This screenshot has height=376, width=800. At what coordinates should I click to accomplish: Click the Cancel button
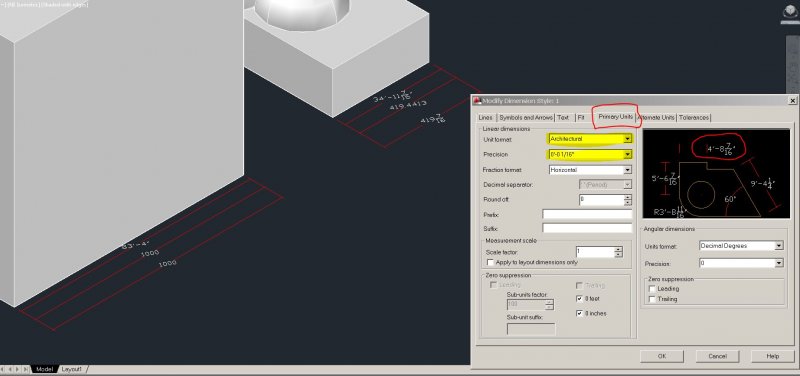717,356
